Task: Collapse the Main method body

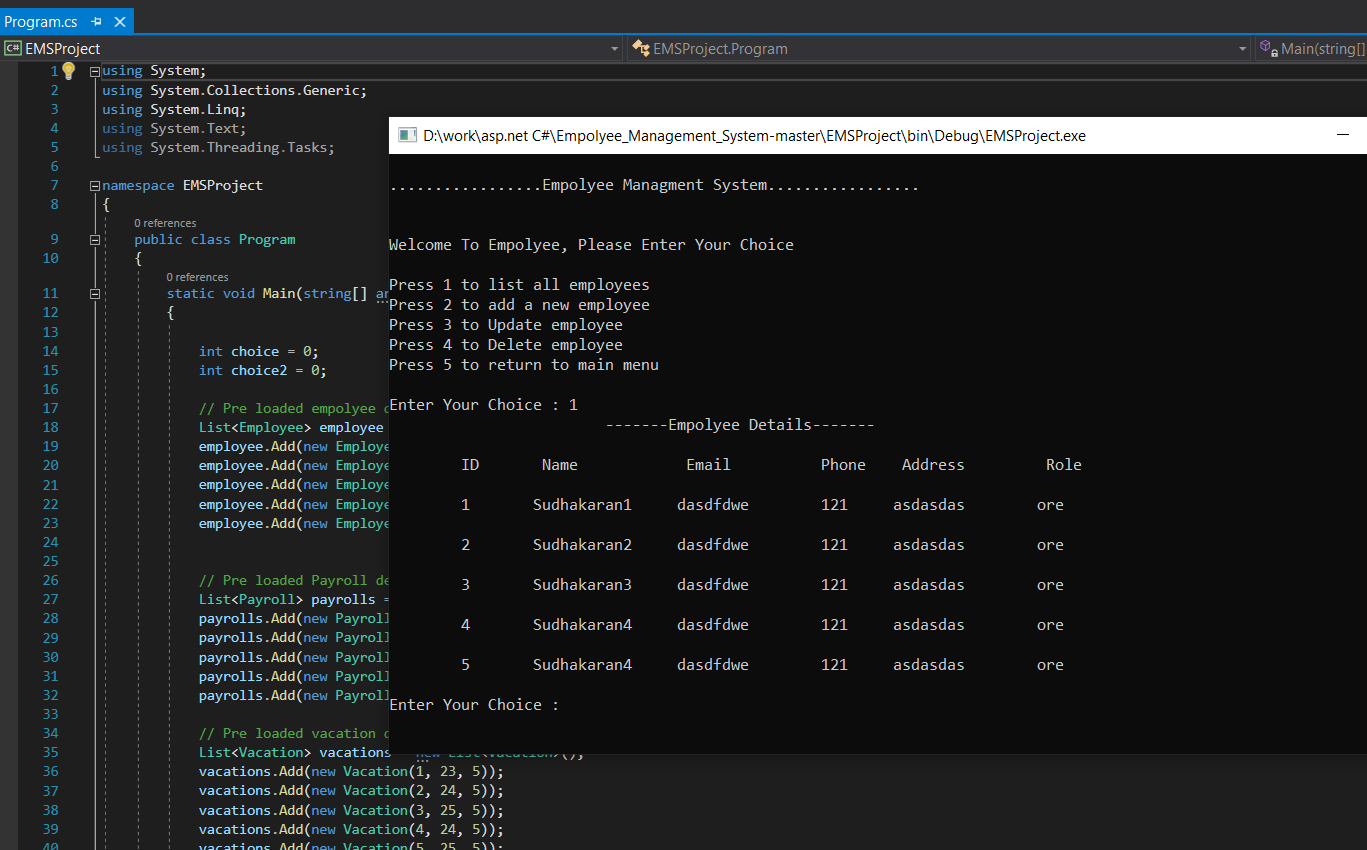Action: point(93,293)
